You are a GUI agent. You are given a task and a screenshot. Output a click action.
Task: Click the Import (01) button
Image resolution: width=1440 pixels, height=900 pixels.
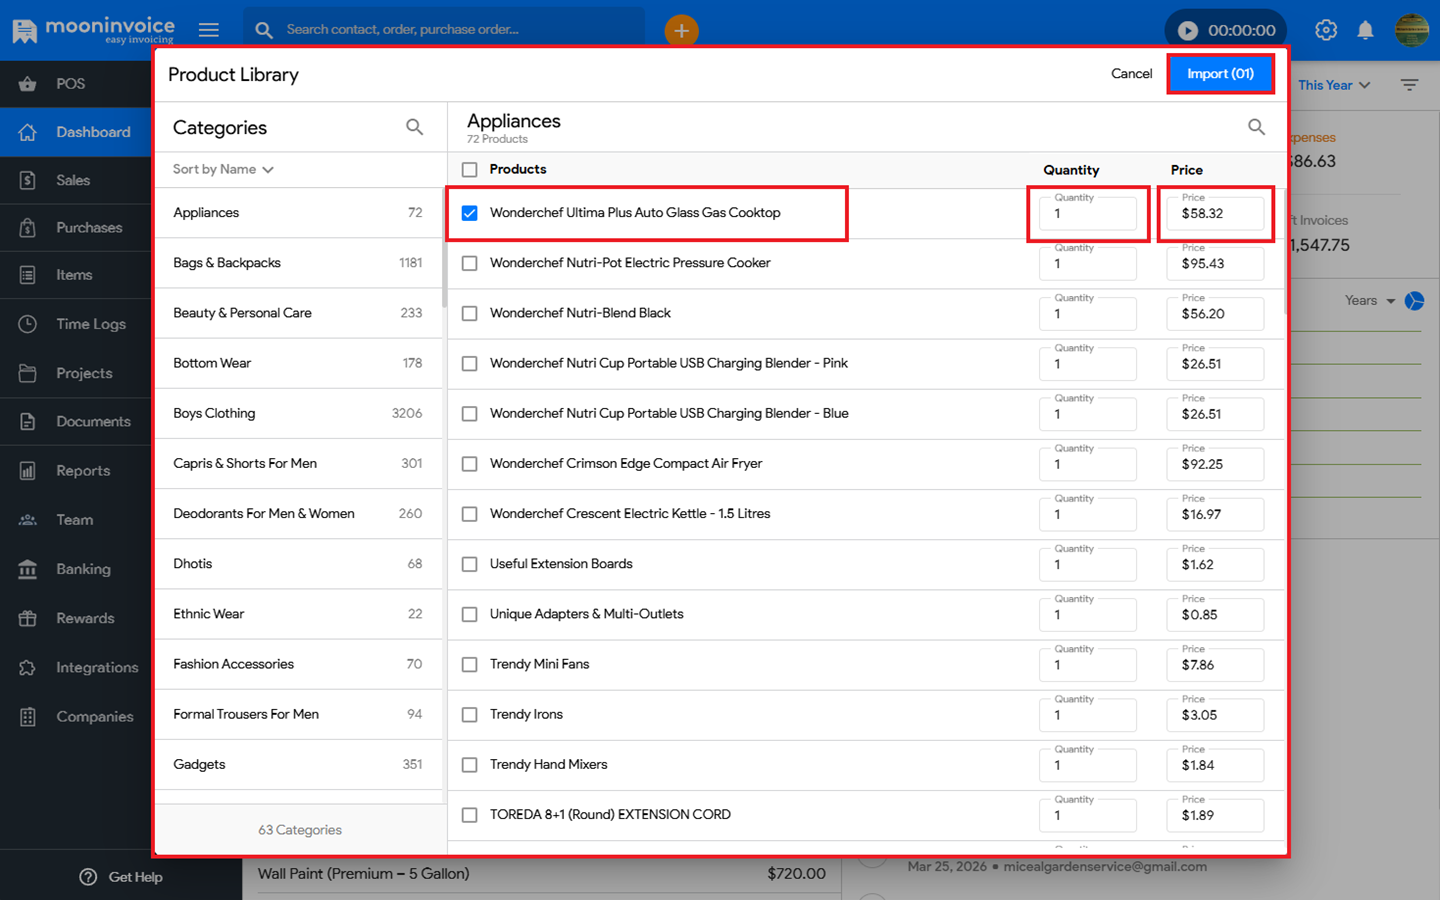coord(1220,74)
